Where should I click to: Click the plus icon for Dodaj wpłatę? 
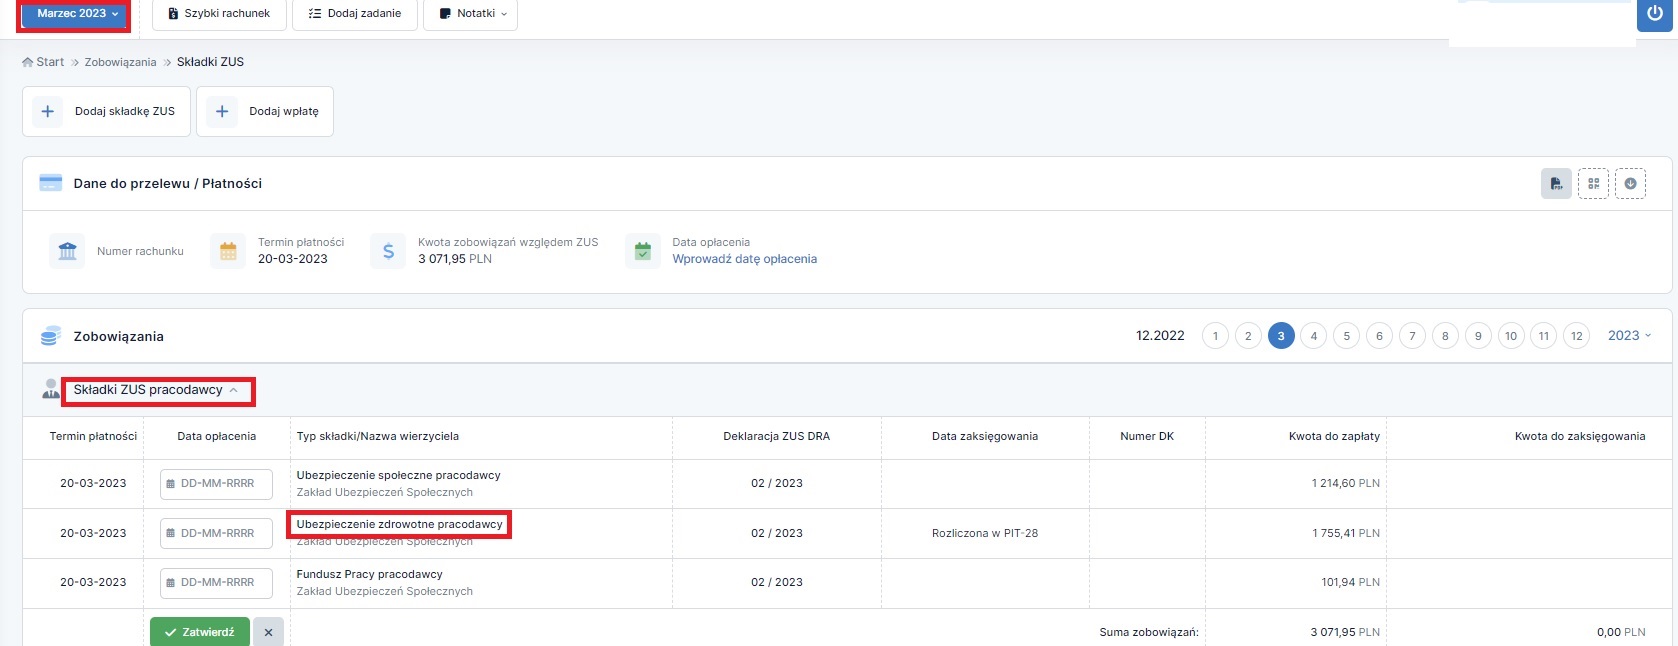pos(222,111)
